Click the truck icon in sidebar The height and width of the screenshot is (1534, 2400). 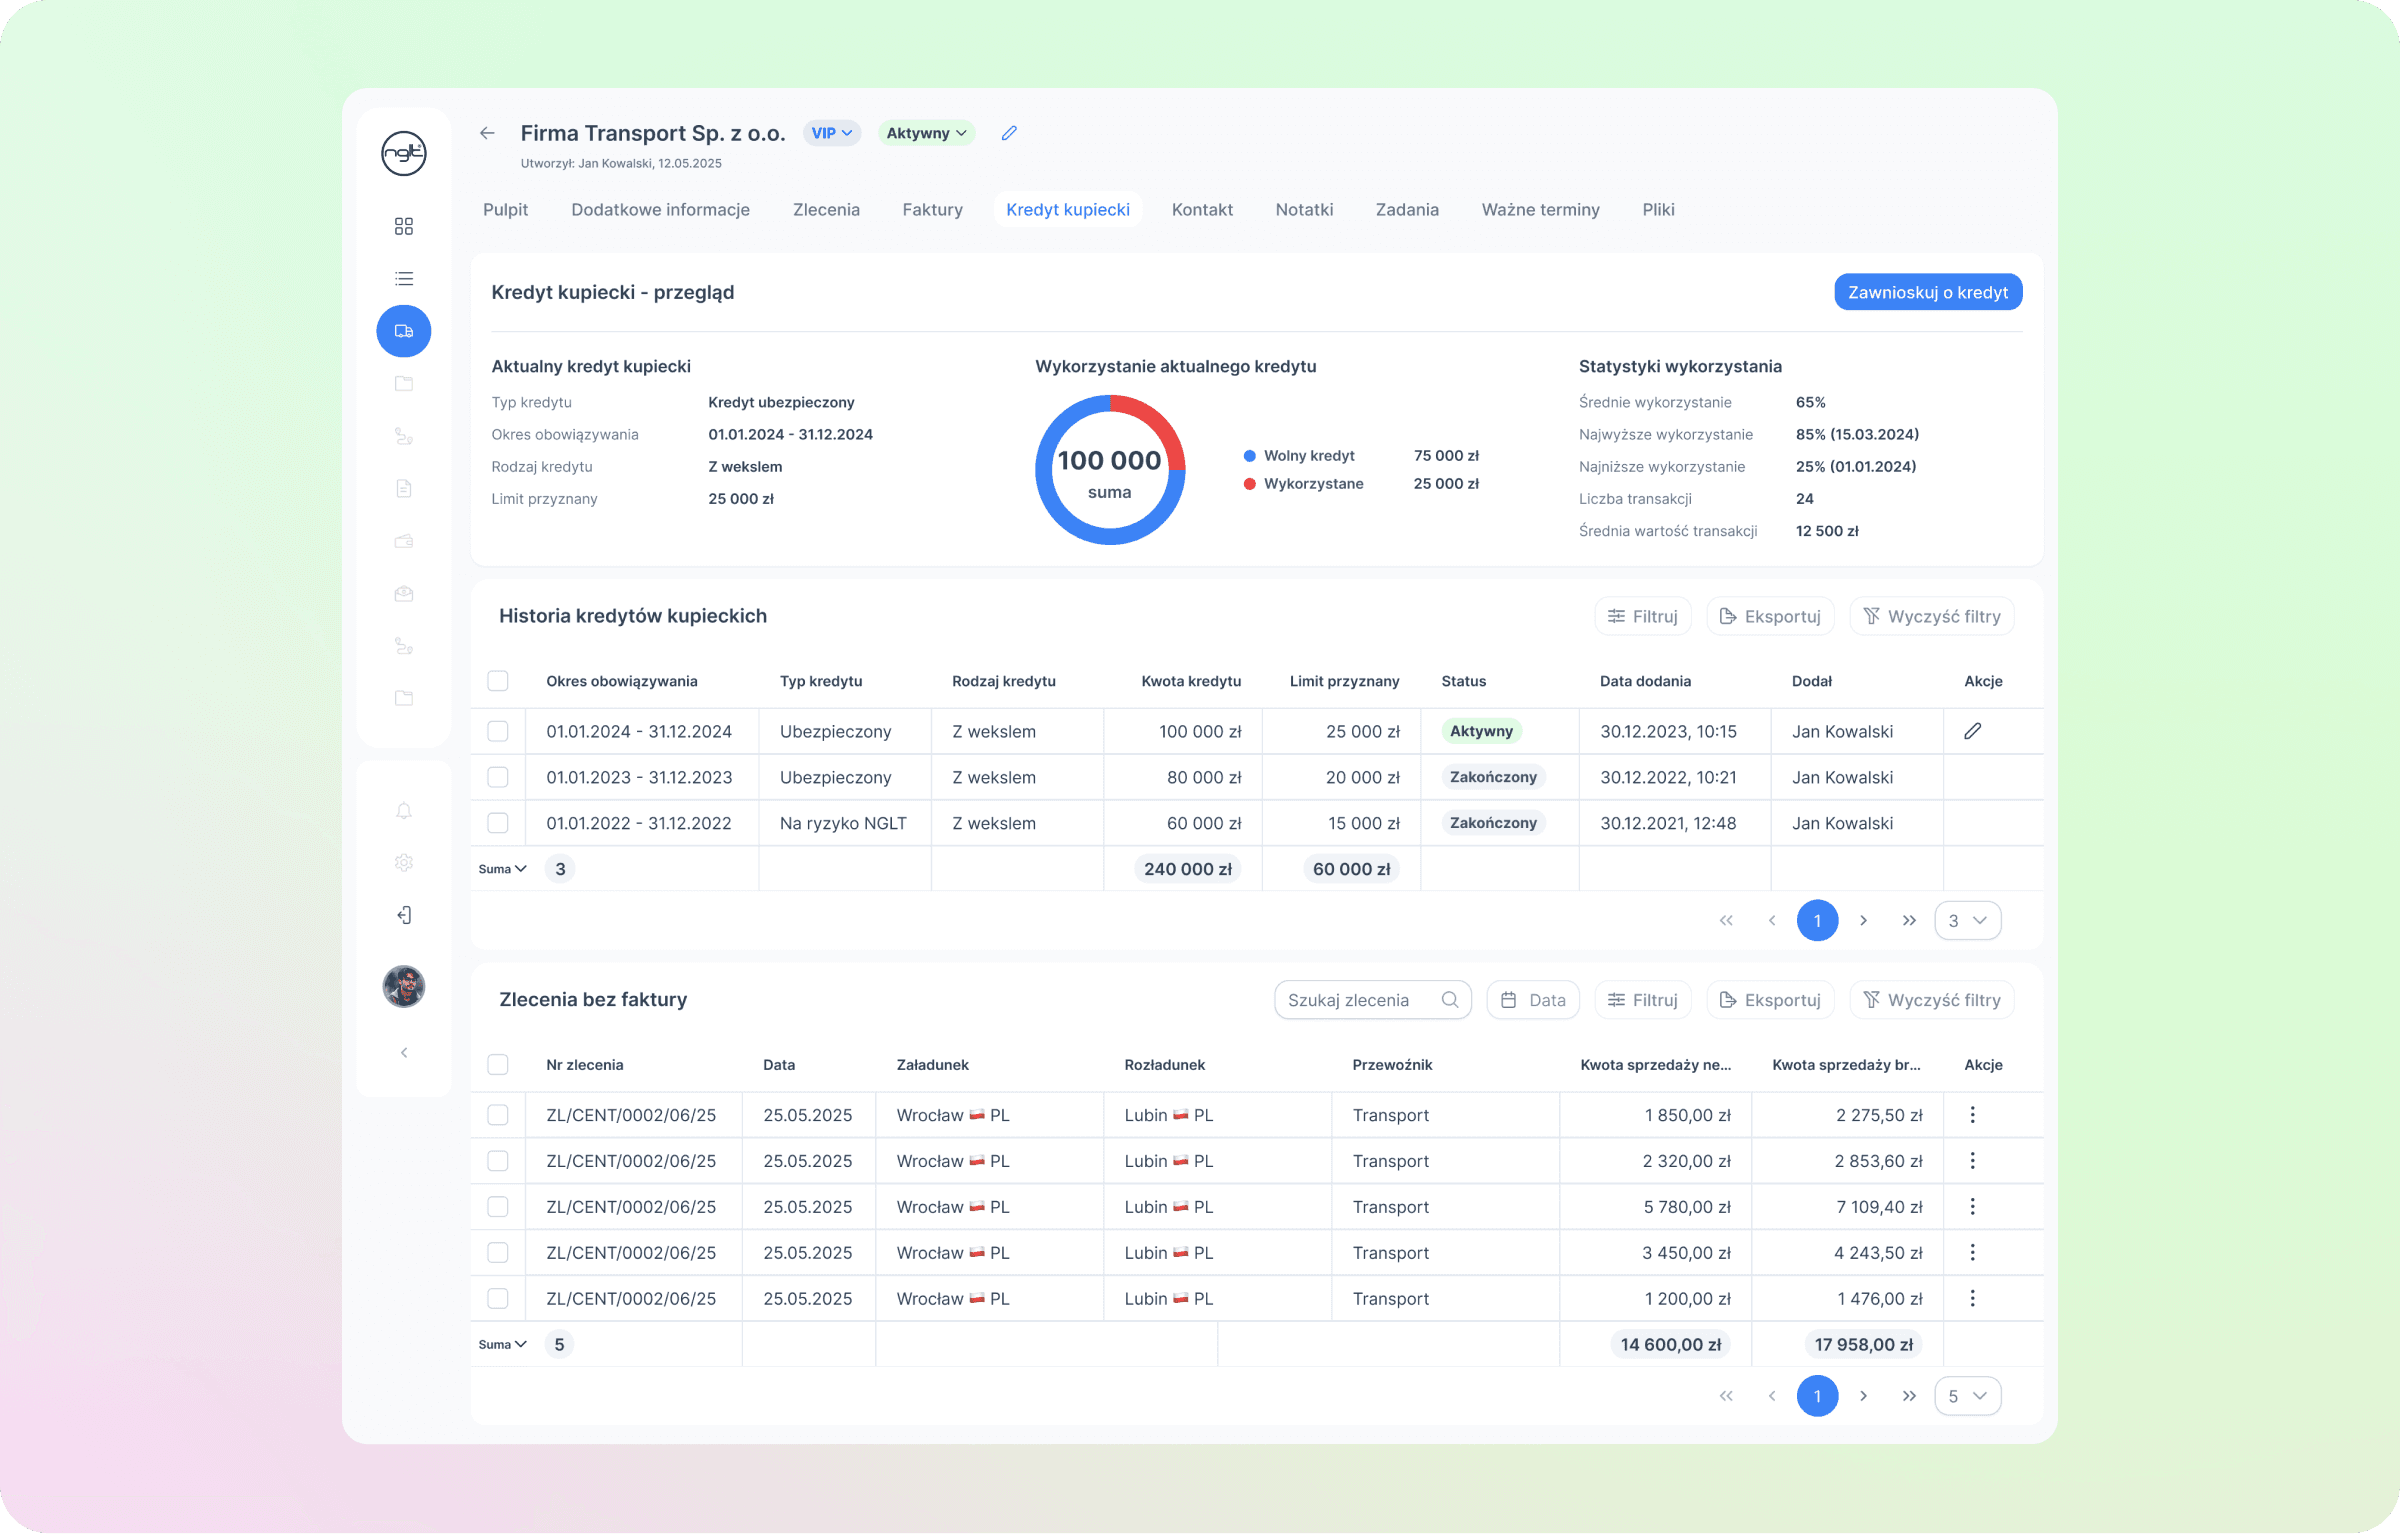(403, 331)
